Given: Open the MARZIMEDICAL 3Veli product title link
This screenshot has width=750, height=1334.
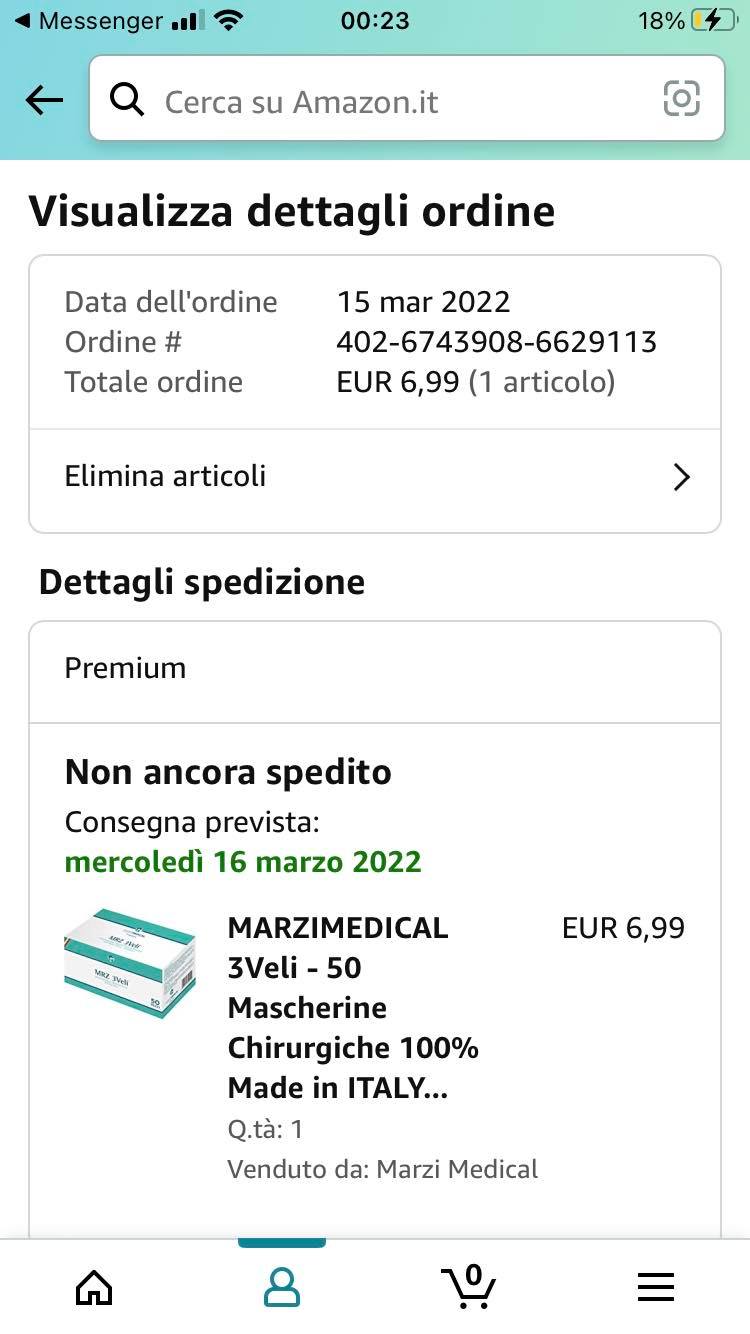Looking at the screenshot, I should (x=353, y=1007).
